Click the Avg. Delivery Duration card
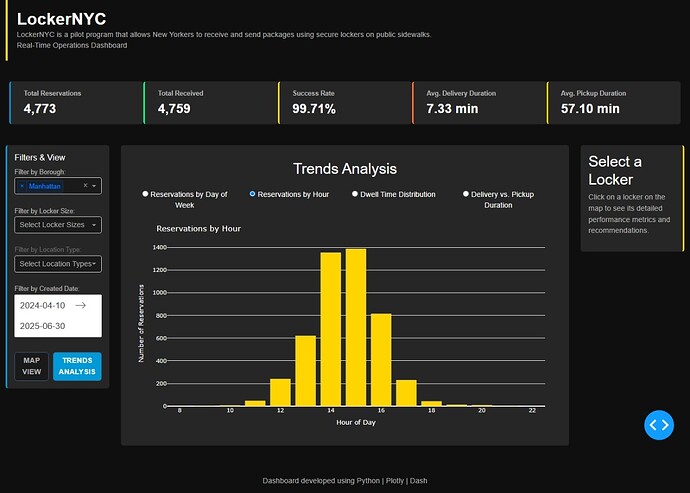Image resolution: width=690 pixels, height=493 pixels. pyautogui.click(x=479, y=103)
